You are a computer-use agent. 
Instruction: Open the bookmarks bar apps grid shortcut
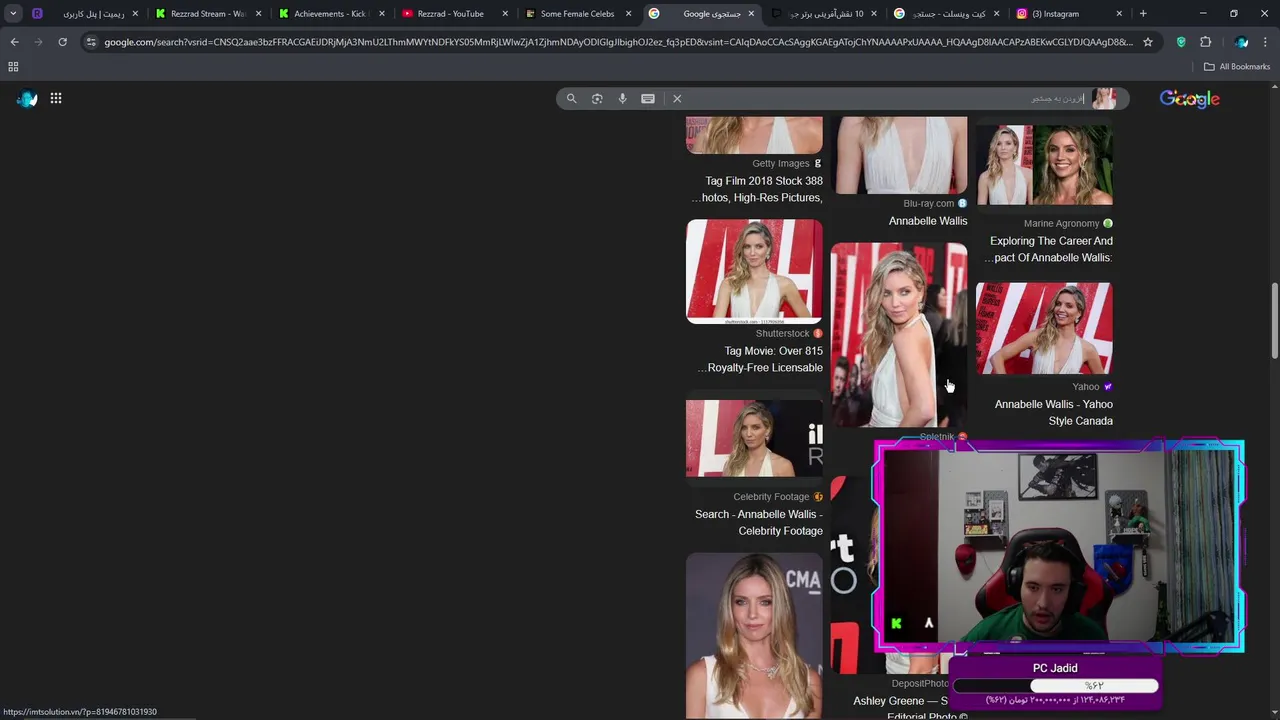[x=13, y=66]
